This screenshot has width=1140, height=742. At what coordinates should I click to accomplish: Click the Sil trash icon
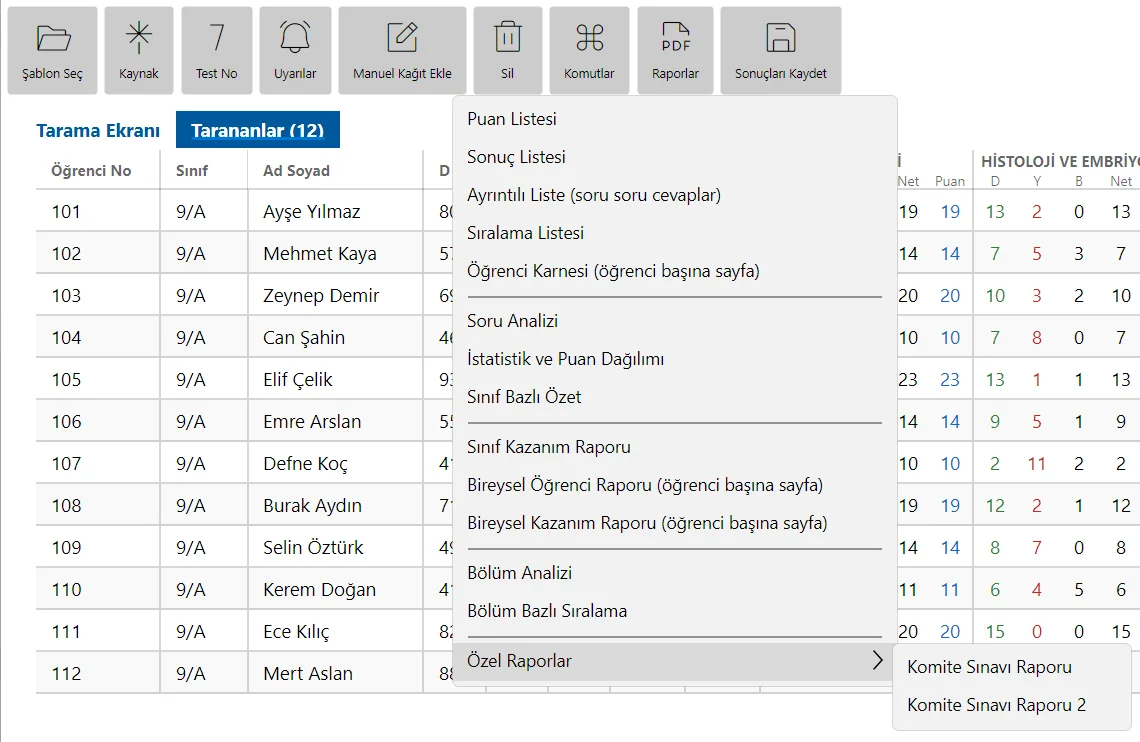point(507,38)
